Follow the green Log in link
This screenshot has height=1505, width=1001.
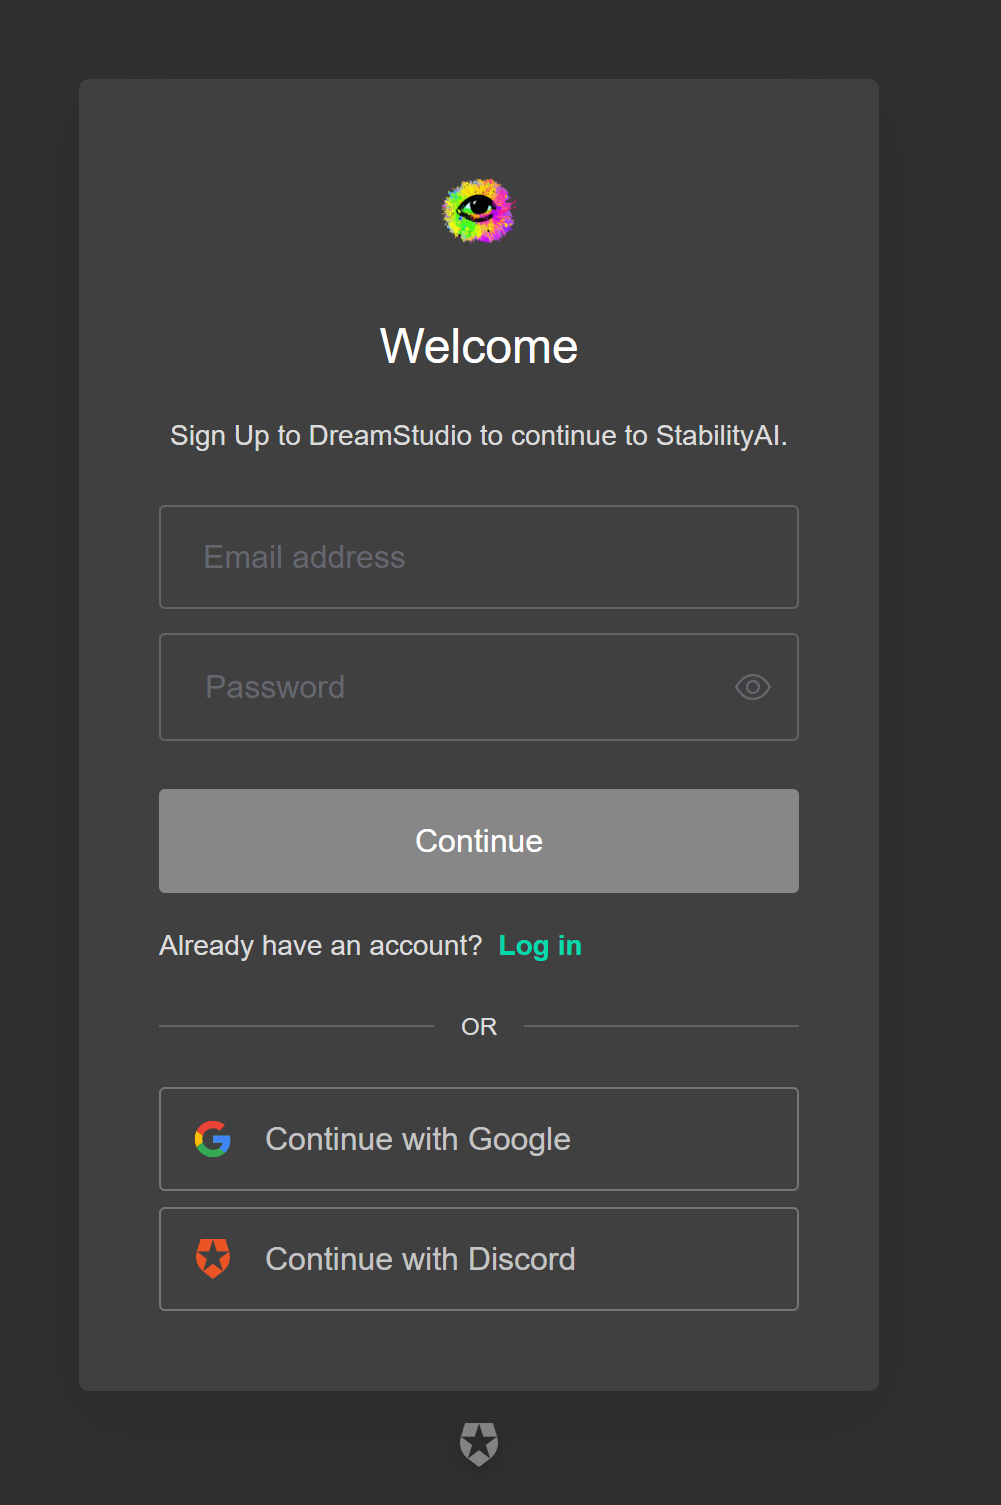[x=540, y=946]
